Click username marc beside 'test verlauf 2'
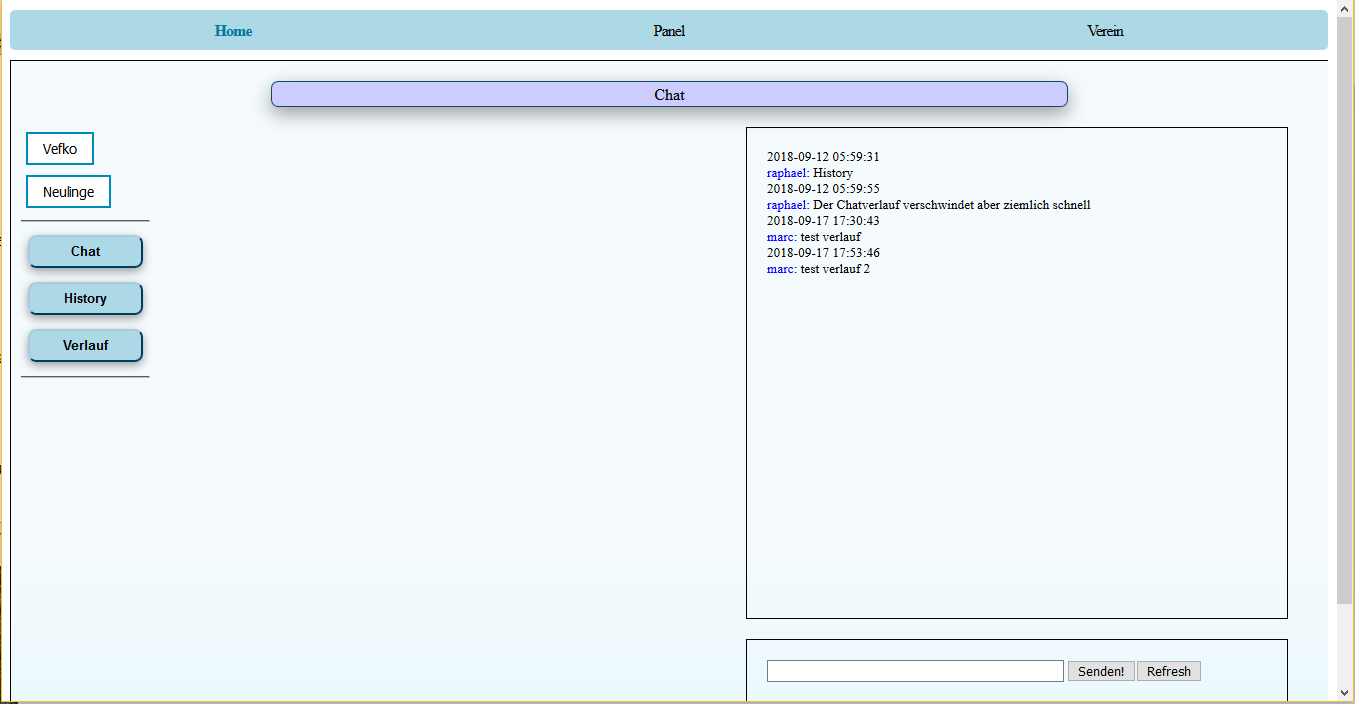The width and height of the screenshot is (1355, 704). pos(781,269)
